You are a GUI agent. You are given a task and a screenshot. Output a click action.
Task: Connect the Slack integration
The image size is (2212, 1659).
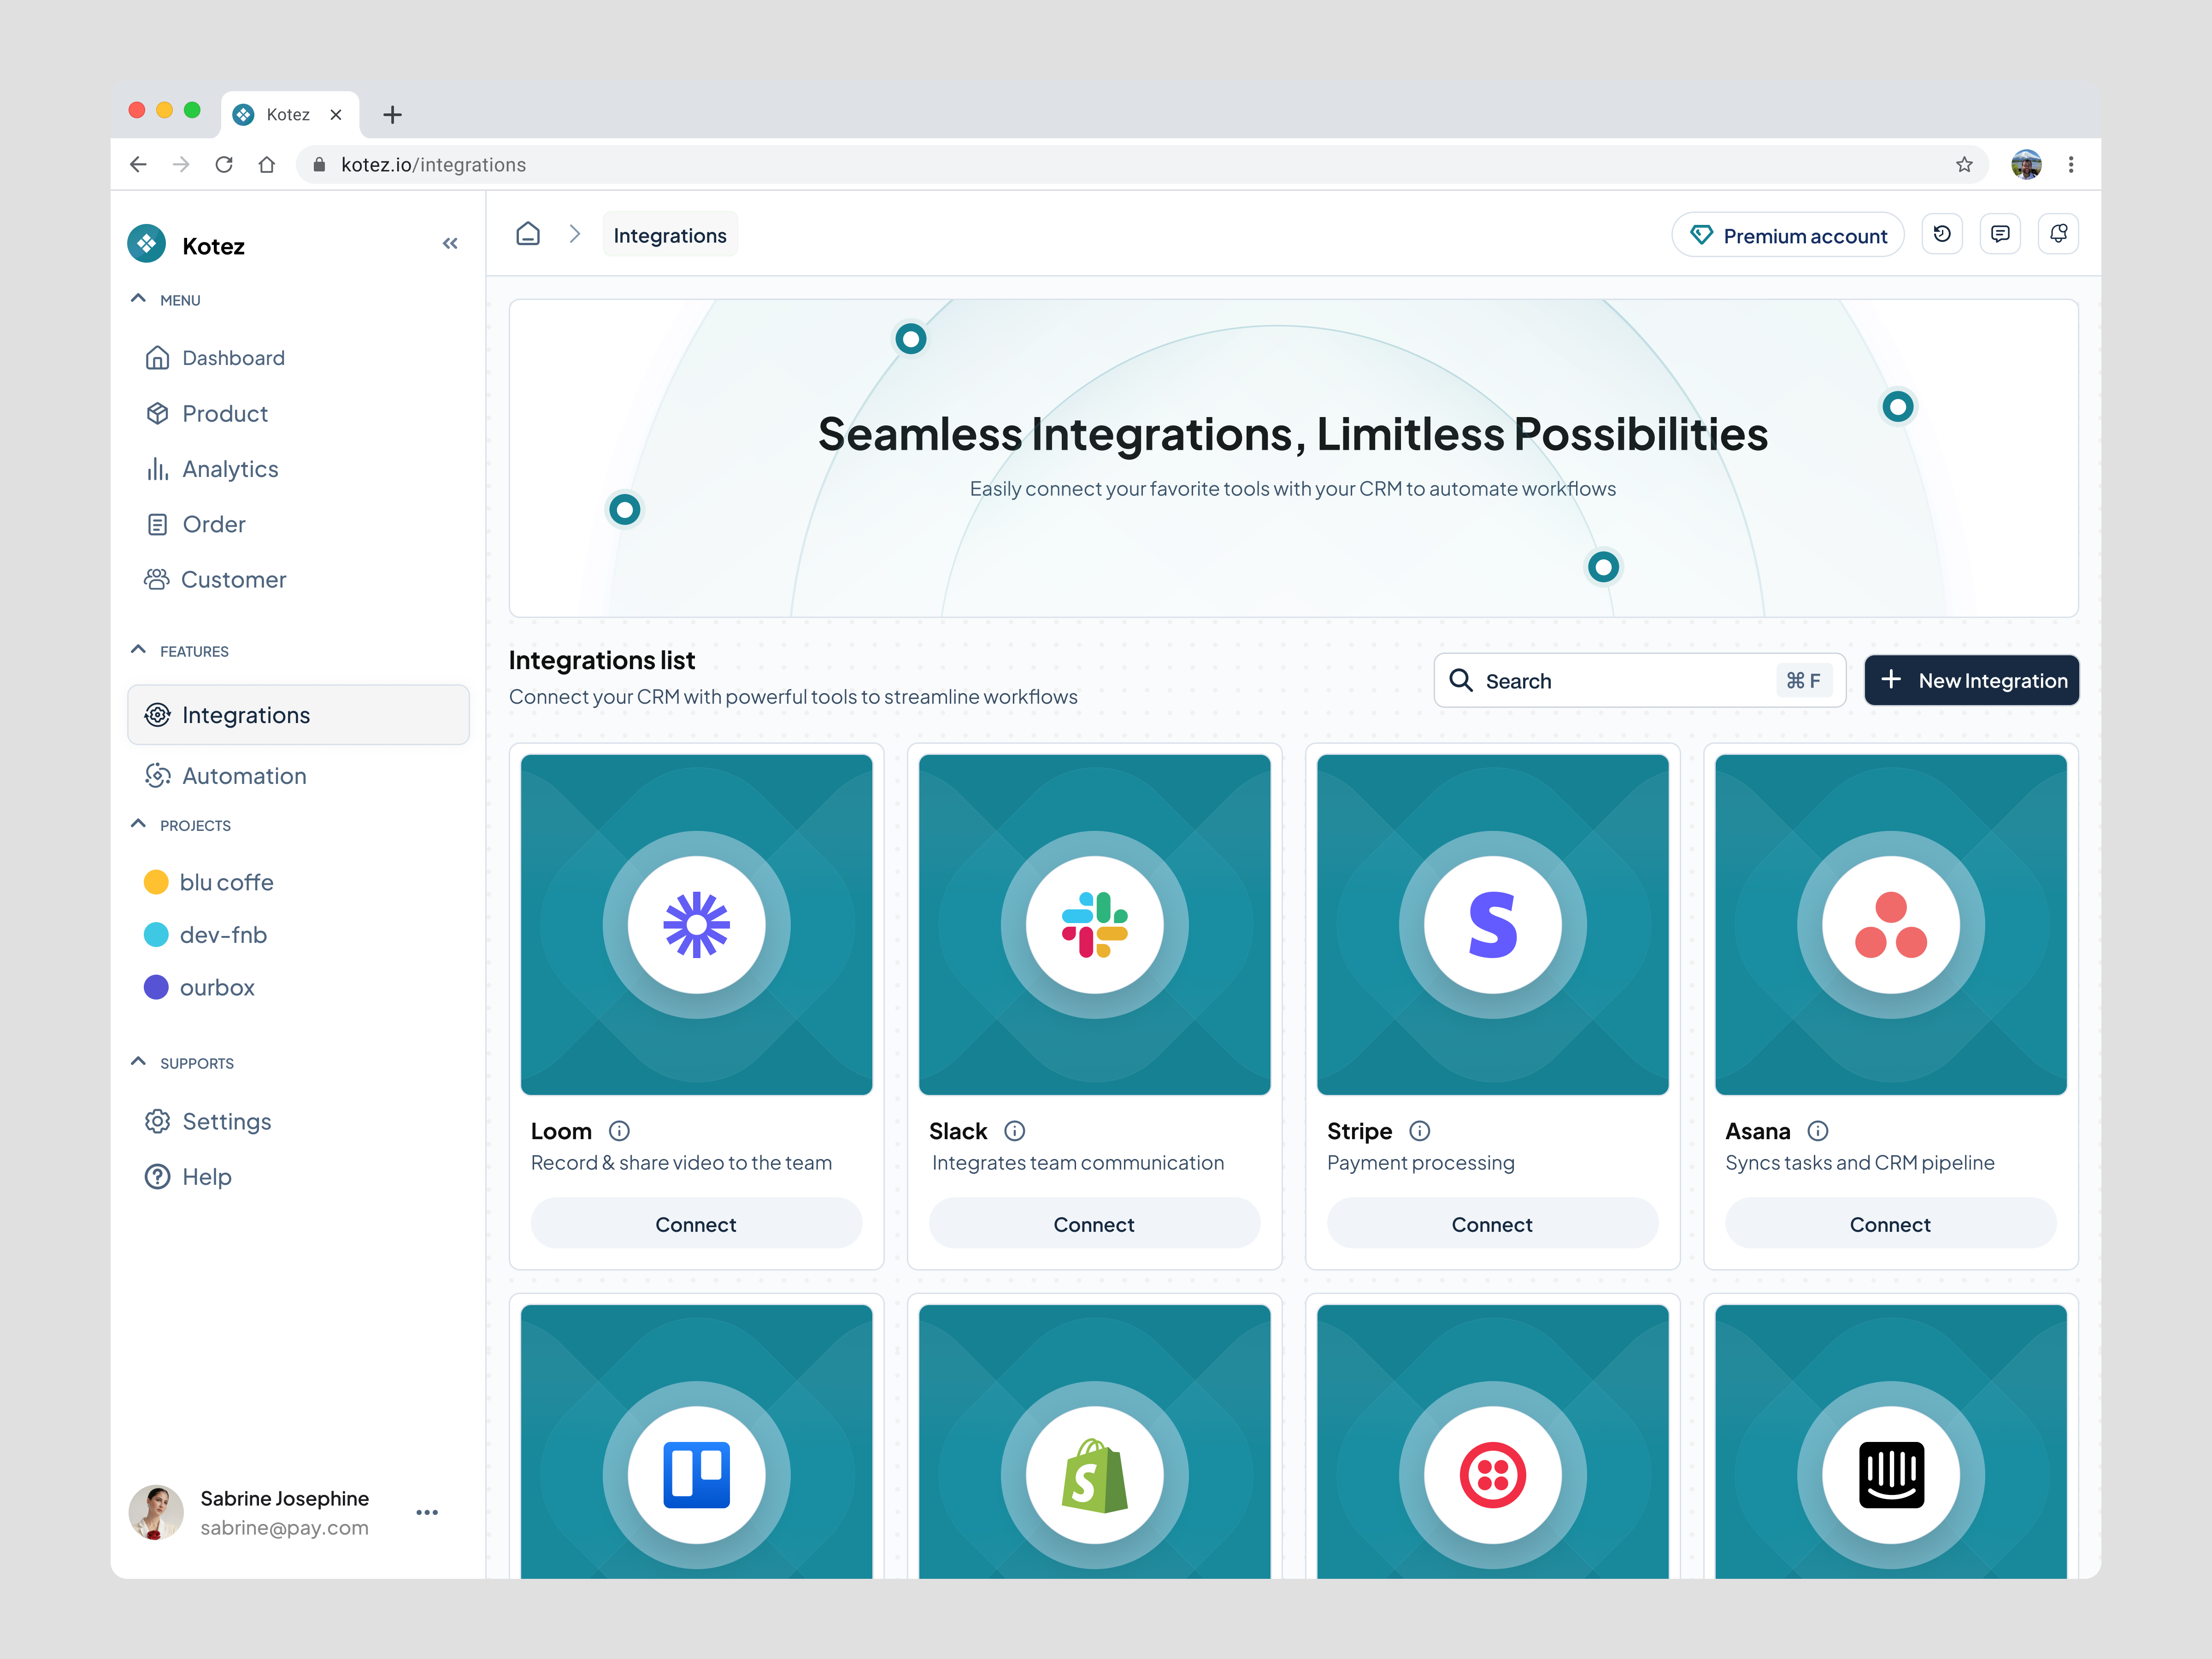[1094, 1223]
